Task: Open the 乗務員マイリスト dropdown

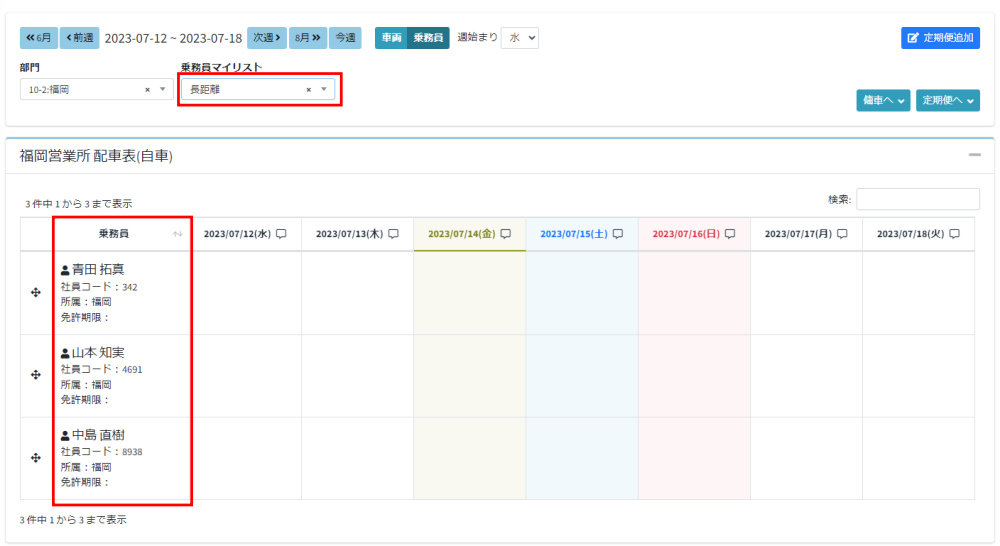Action: (324, 90)
